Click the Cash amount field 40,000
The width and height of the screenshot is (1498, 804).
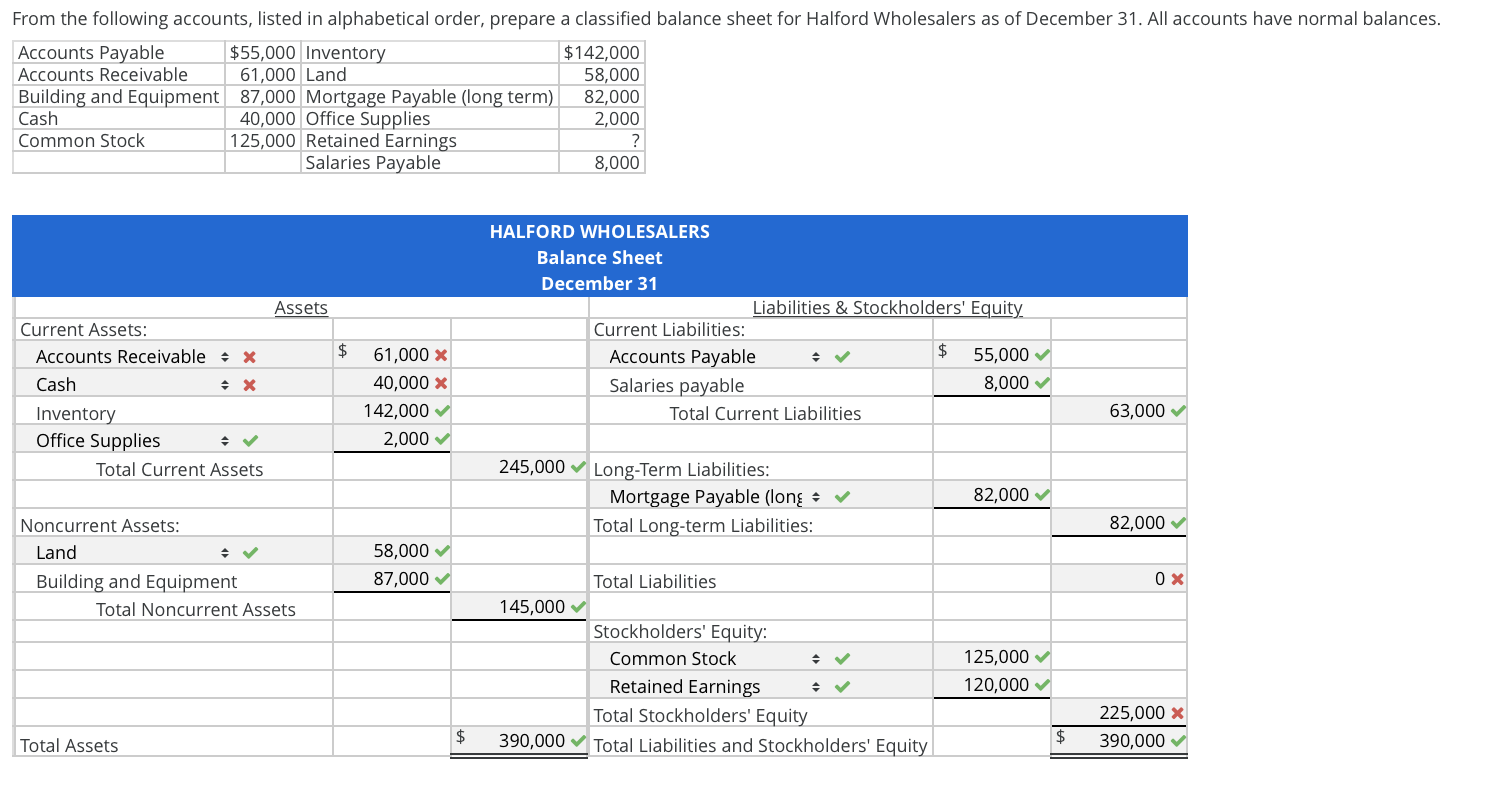[x=392, y=383]
